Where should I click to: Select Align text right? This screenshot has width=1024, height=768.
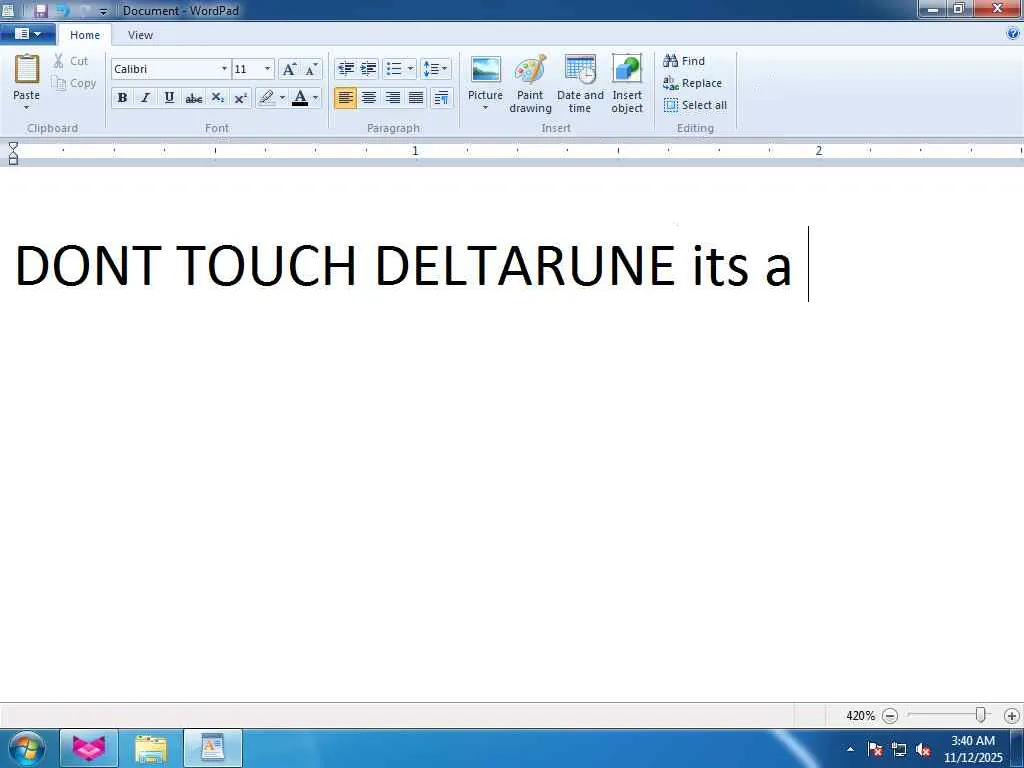click(392, 98)
